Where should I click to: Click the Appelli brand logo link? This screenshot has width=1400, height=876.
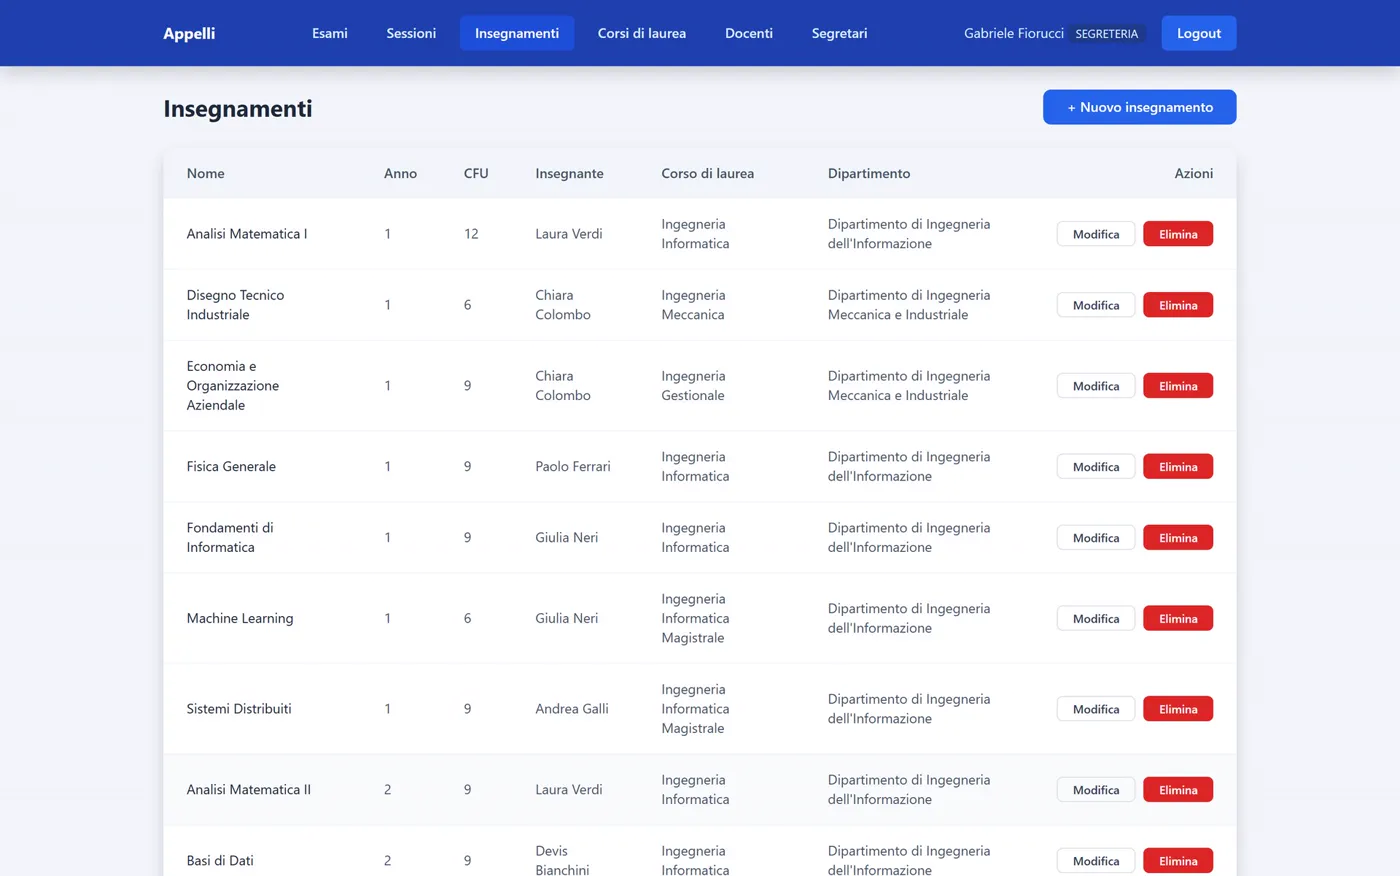pos(189,33)
